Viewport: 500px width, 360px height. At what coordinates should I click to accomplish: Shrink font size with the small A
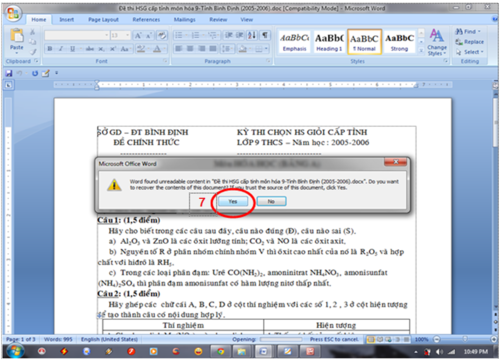(149, 35)
